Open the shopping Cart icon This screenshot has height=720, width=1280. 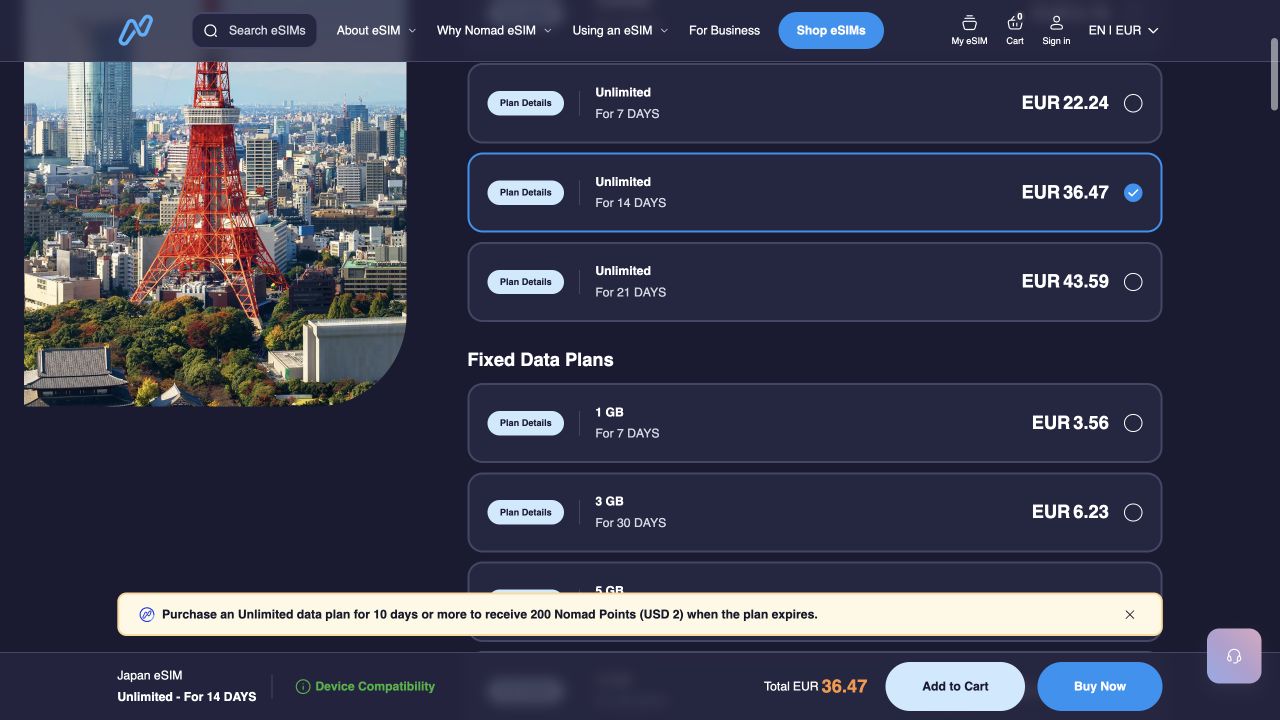click(x=1015, y=22)
